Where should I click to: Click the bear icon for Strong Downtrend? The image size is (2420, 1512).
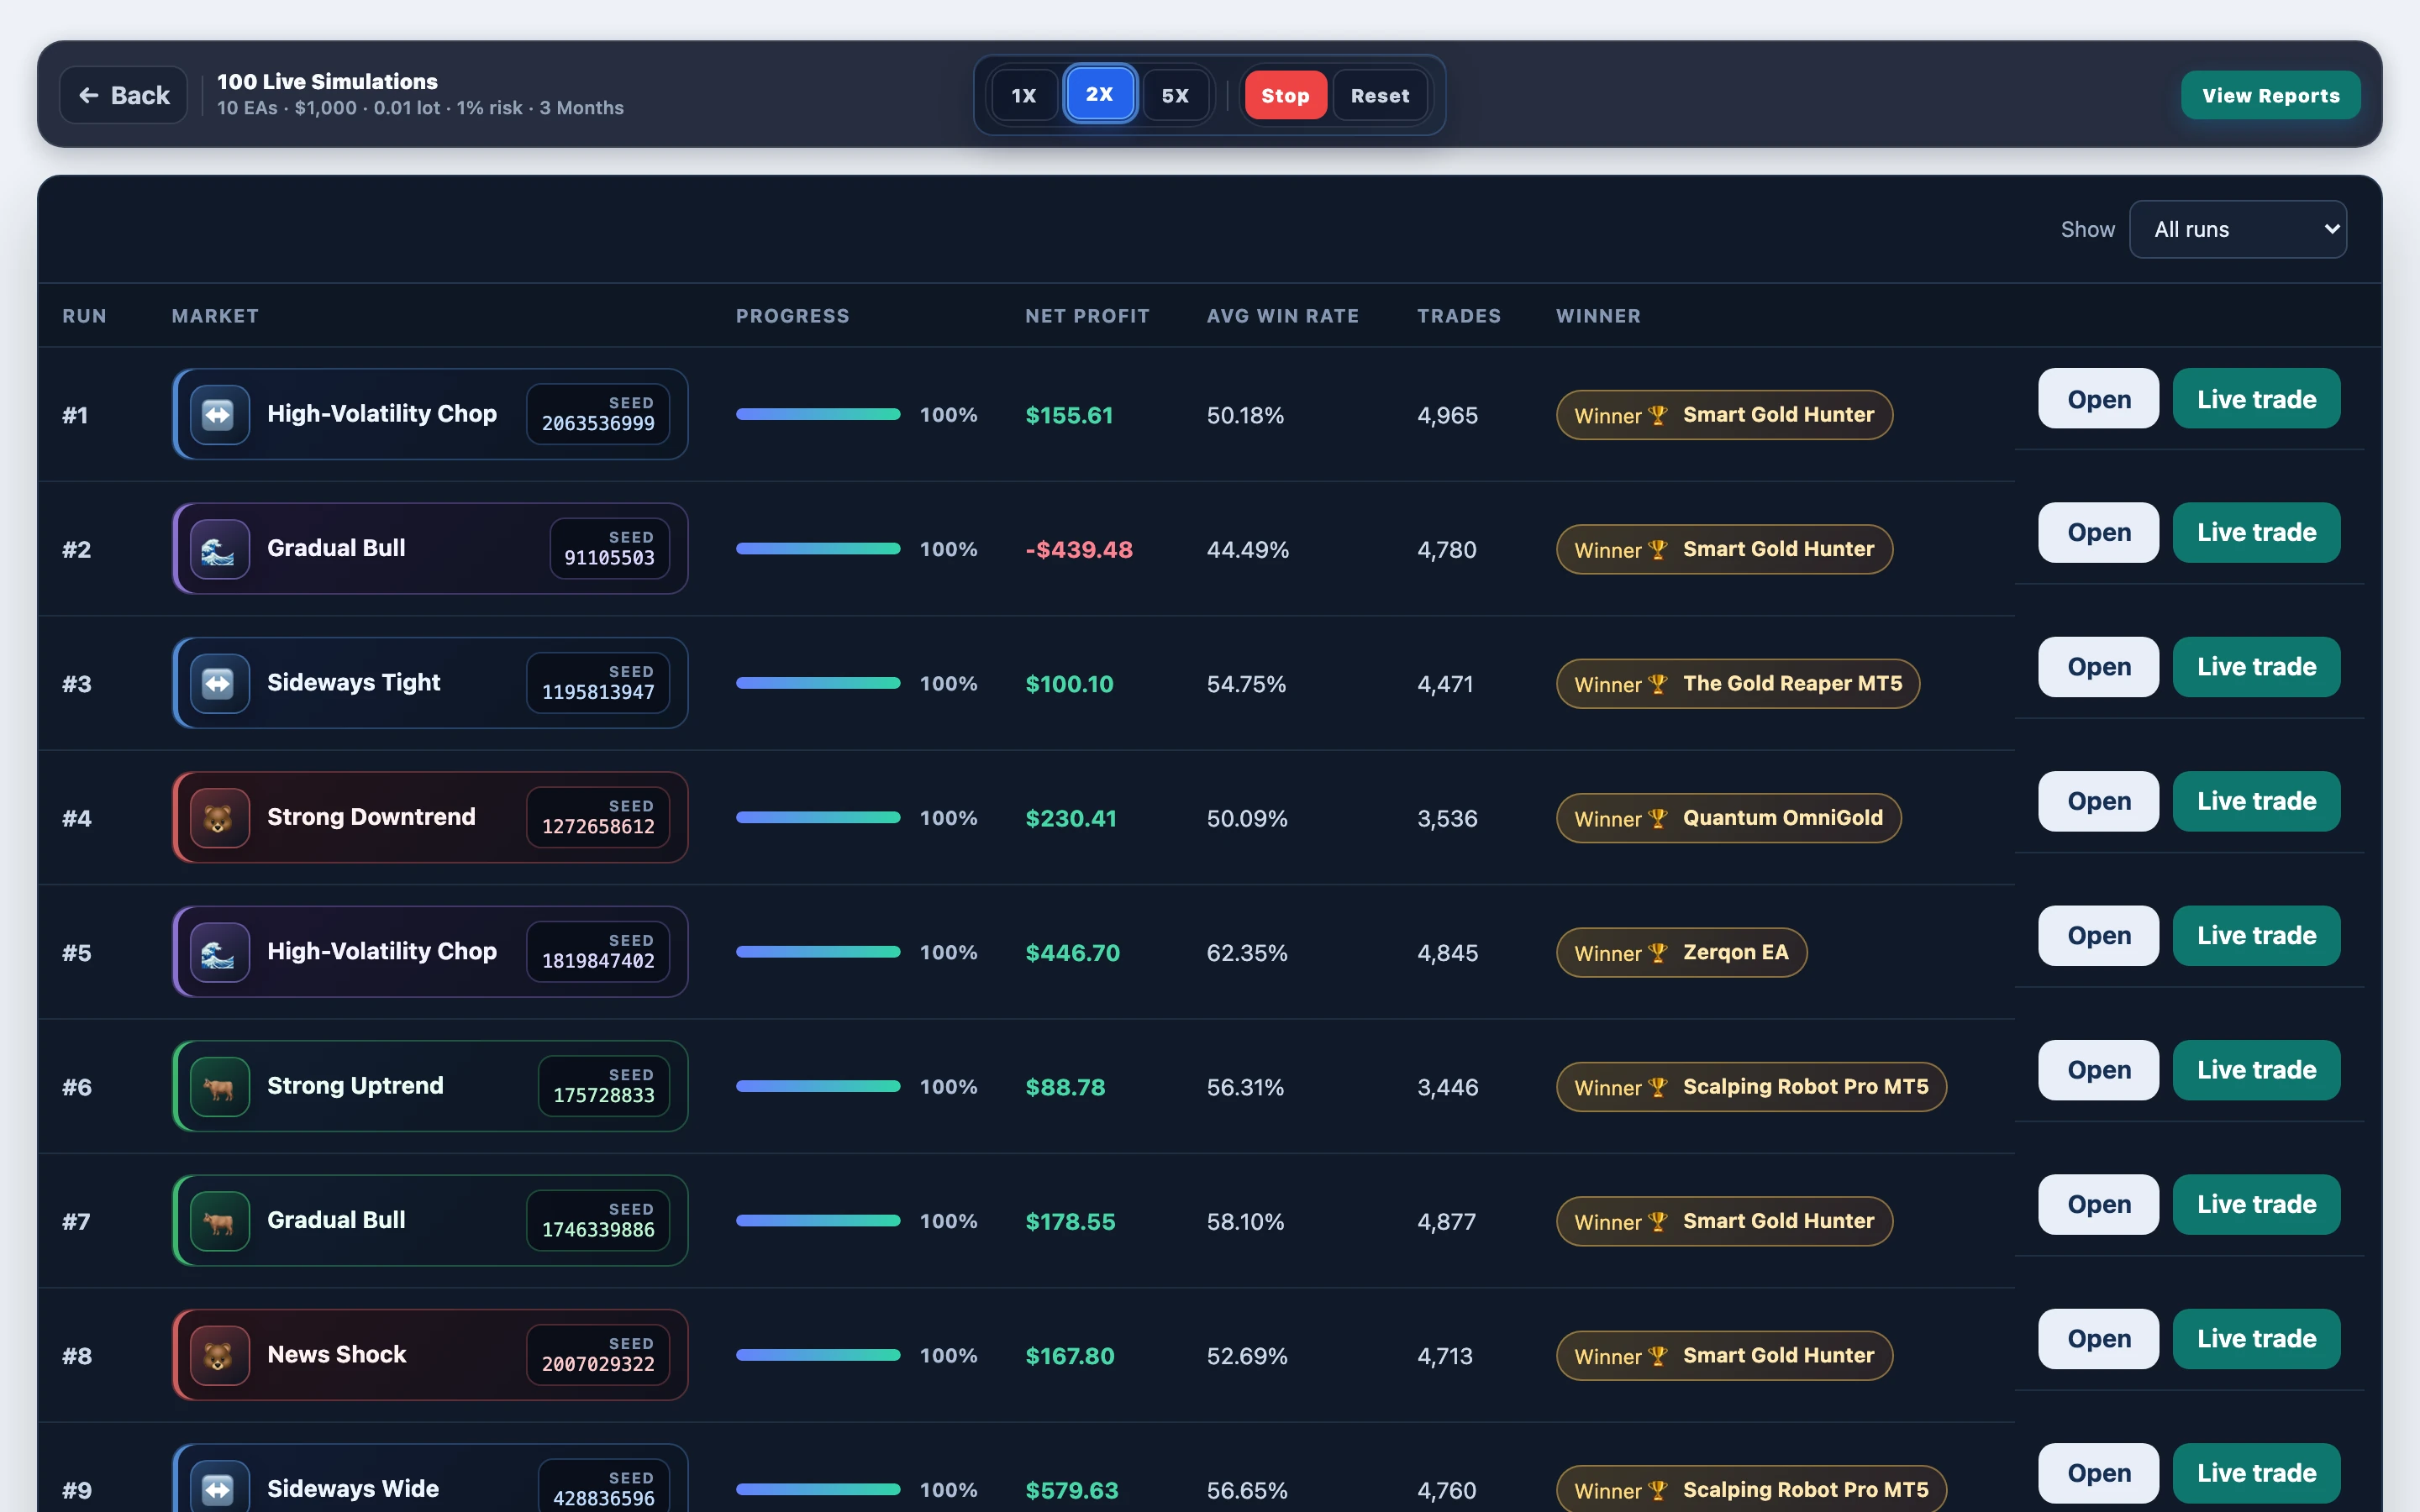click(219, 818)
